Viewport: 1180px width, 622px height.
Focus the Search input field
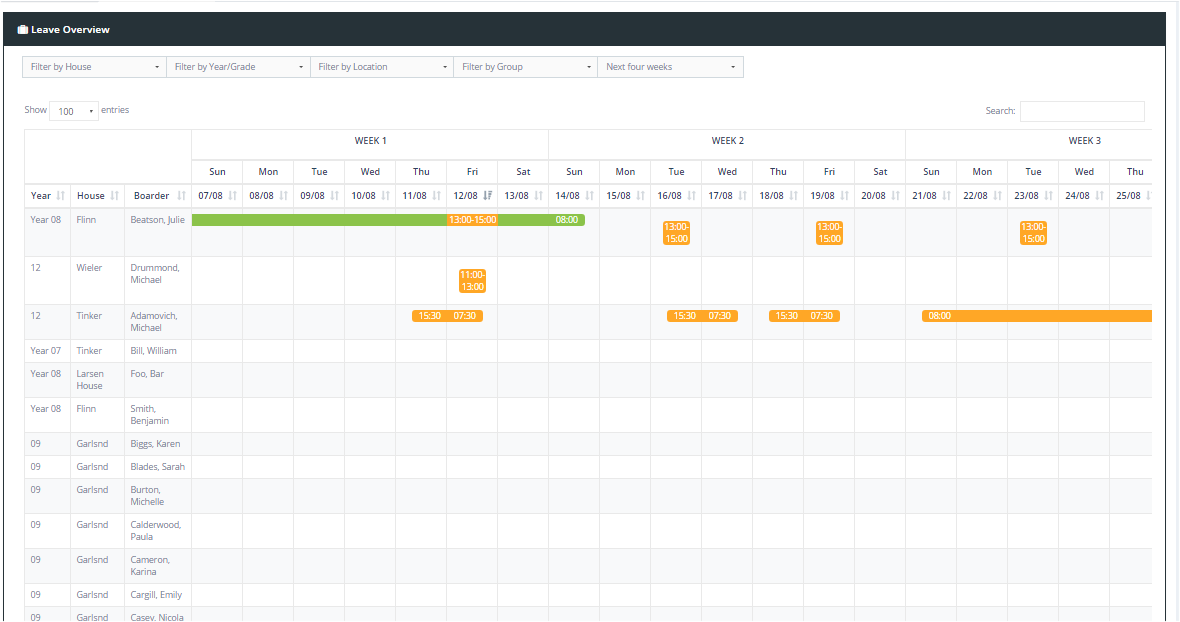(1082, 111)
